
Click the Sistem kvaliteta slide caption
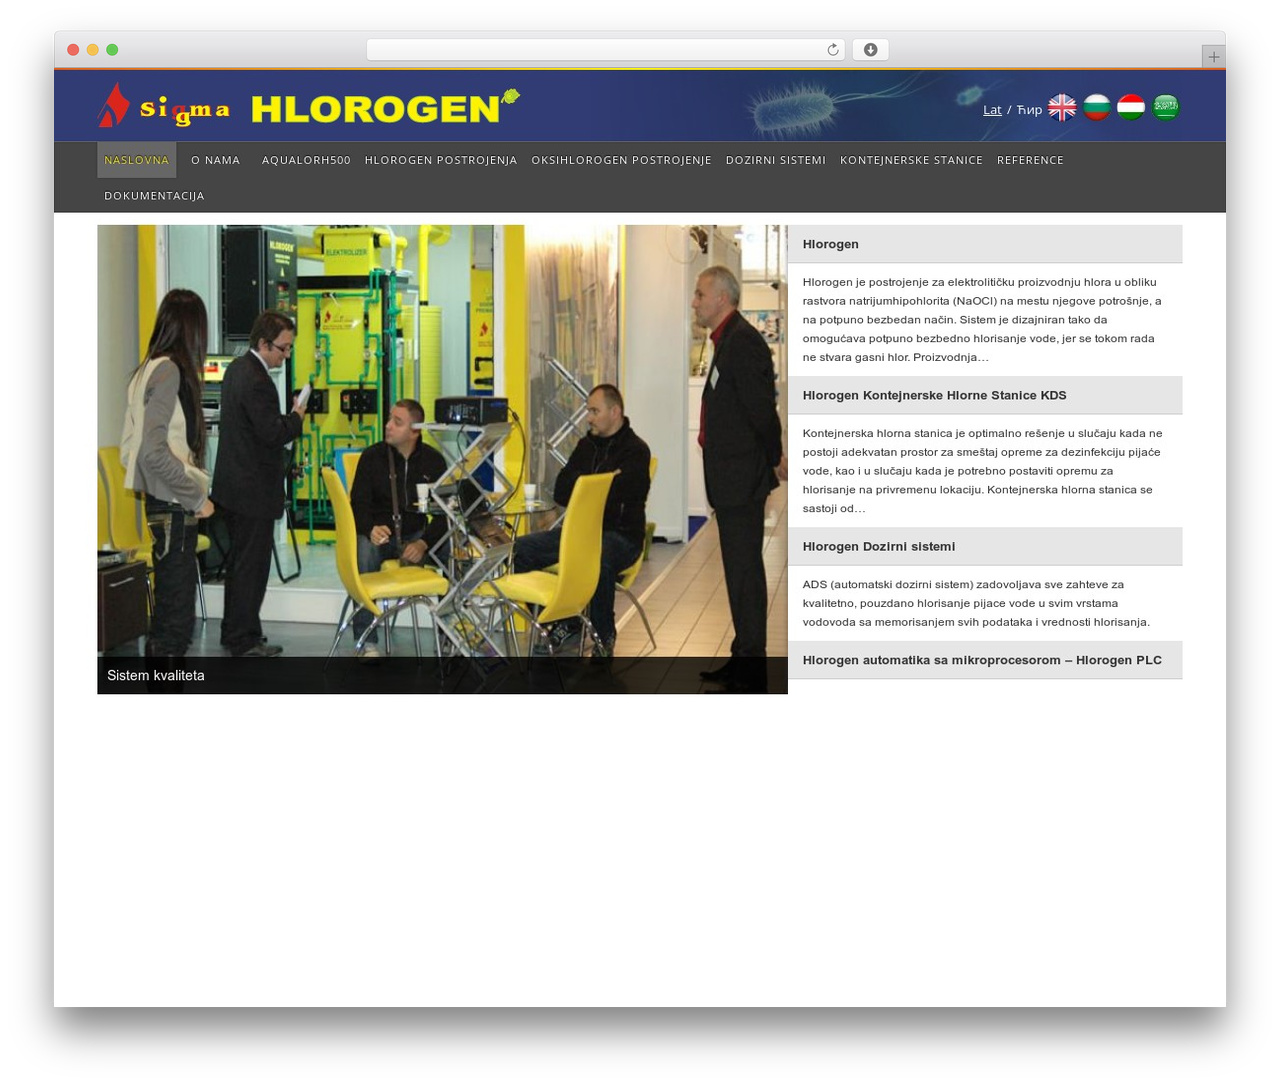point(156,676)
